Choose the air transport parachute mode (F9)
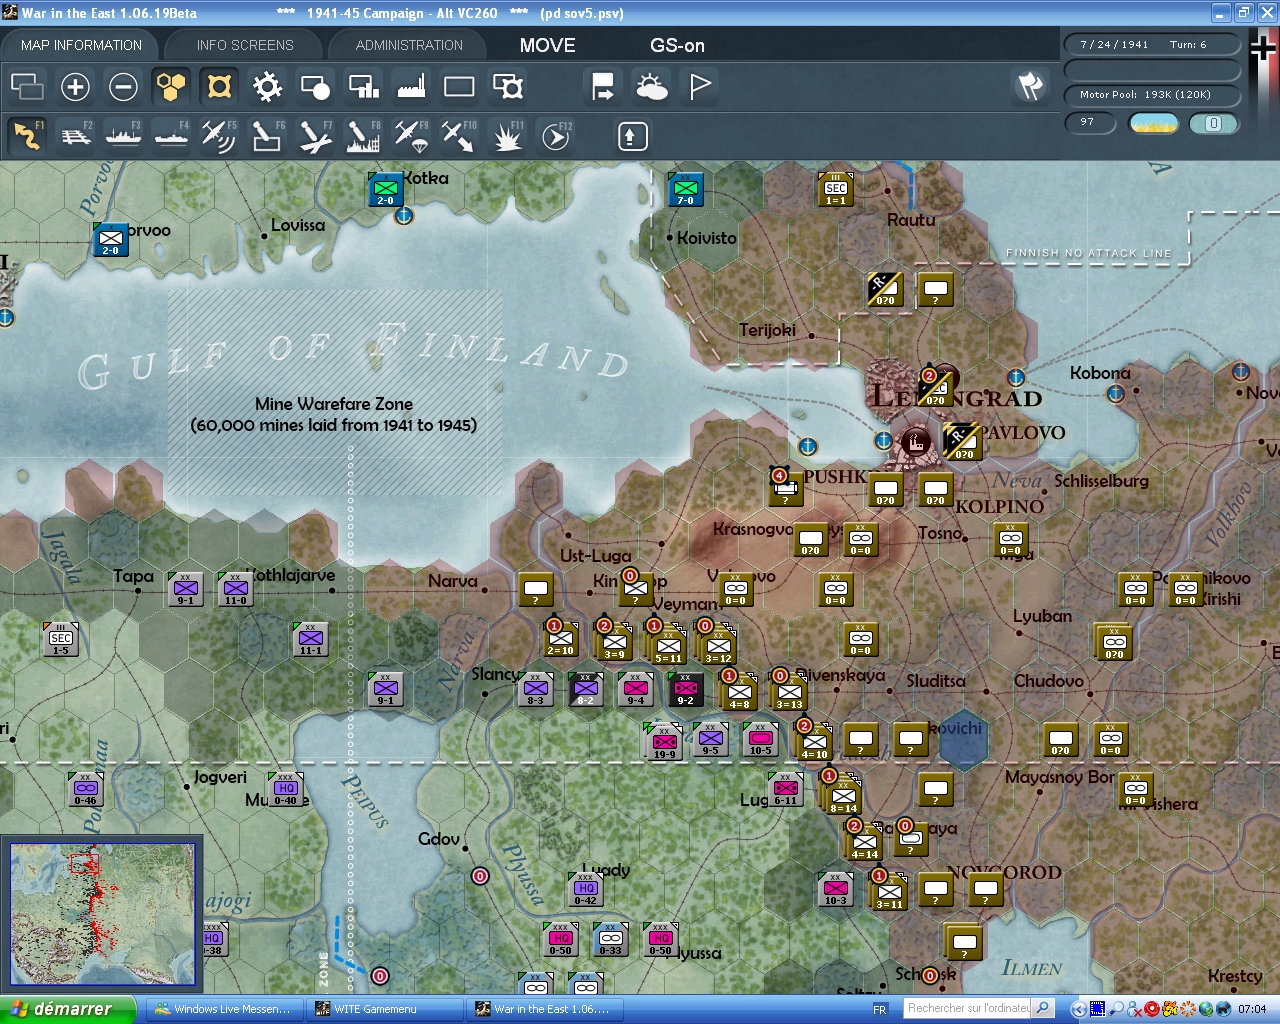Viewport: 1280px width, 1024px height. (410, 136)
